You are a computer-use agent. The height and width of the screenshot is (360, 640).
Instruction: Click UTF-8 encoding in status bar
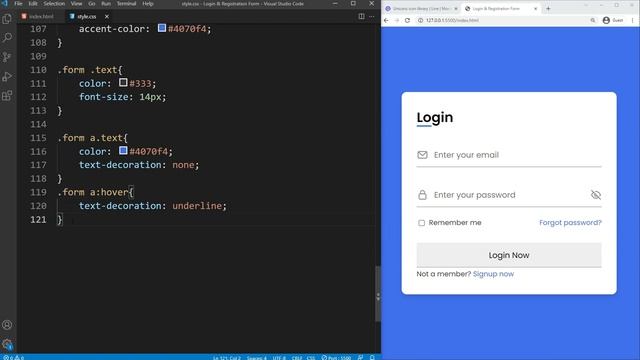coord(279,358)
